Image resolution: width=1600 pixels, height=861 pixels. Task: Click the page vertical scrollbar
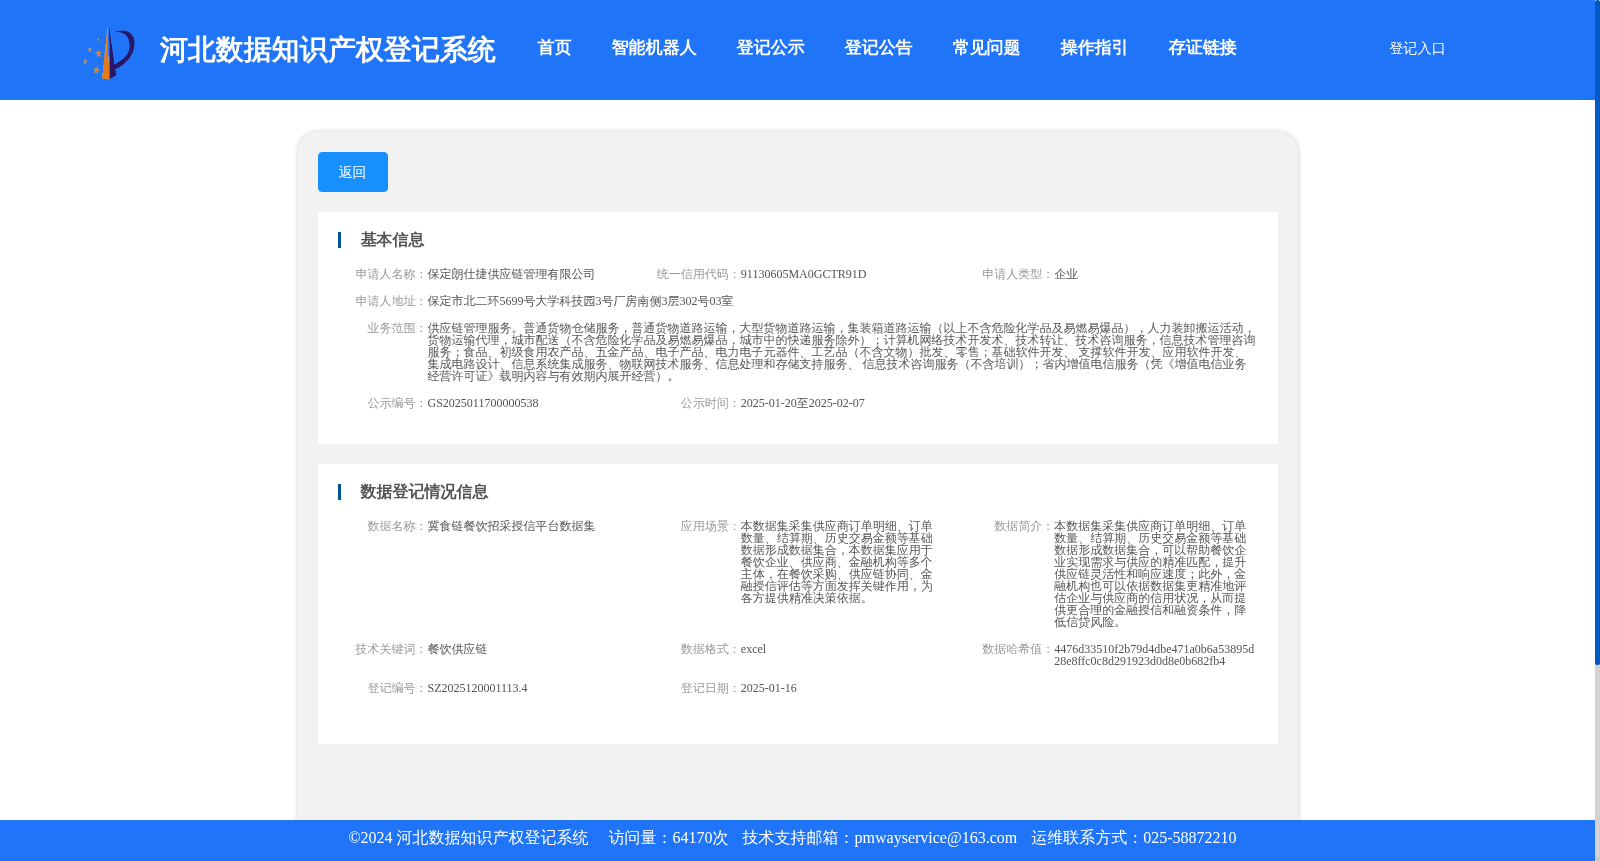(1597, 332)
